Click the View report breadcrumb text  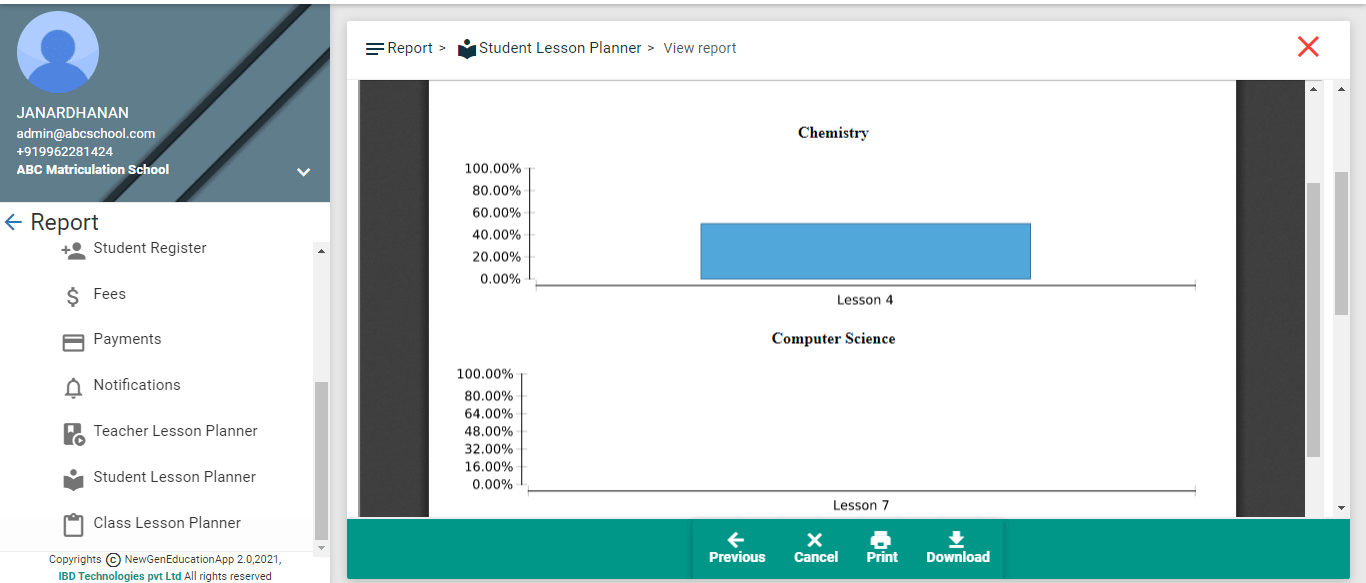pyautogui.click(x=700, y=48)
